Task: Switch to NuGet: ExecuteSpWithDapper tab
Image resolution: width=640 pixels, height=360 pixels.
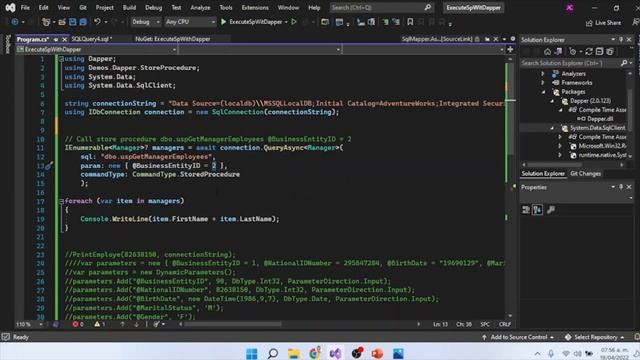Action: coord(173,39)
